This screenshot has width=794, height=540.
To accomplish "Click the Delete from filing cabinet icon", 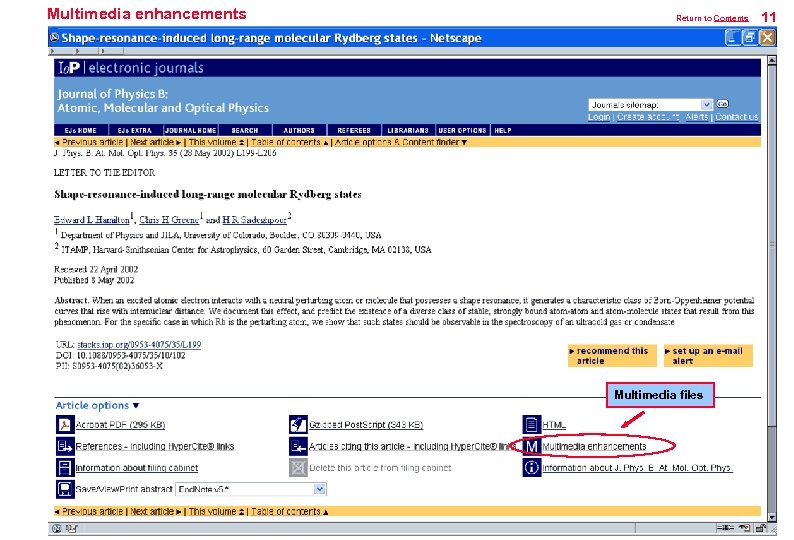I will point(298,468).
